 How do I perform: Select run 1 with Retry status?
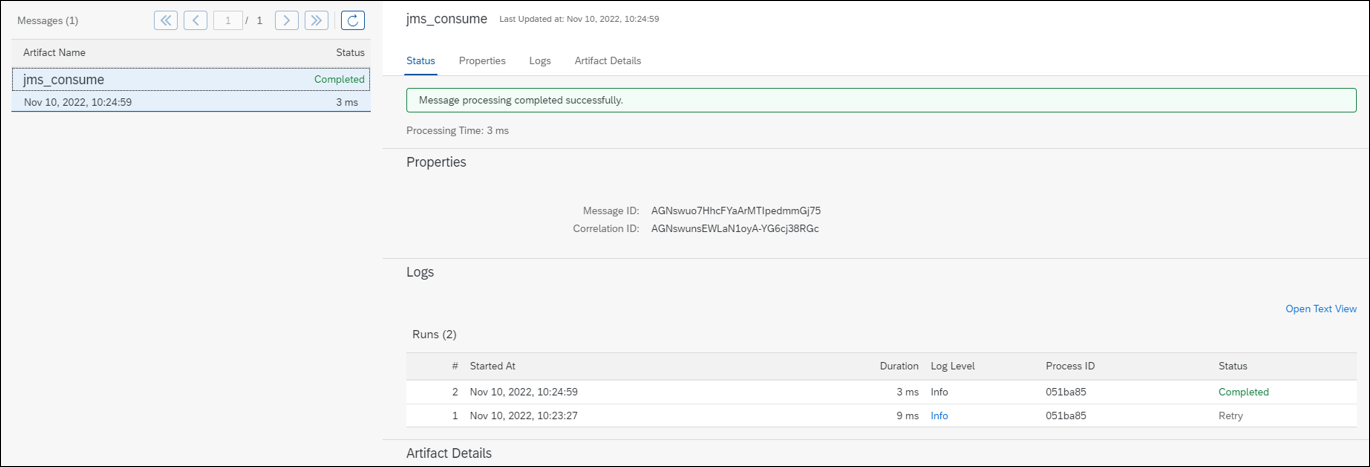pos(881,416)
